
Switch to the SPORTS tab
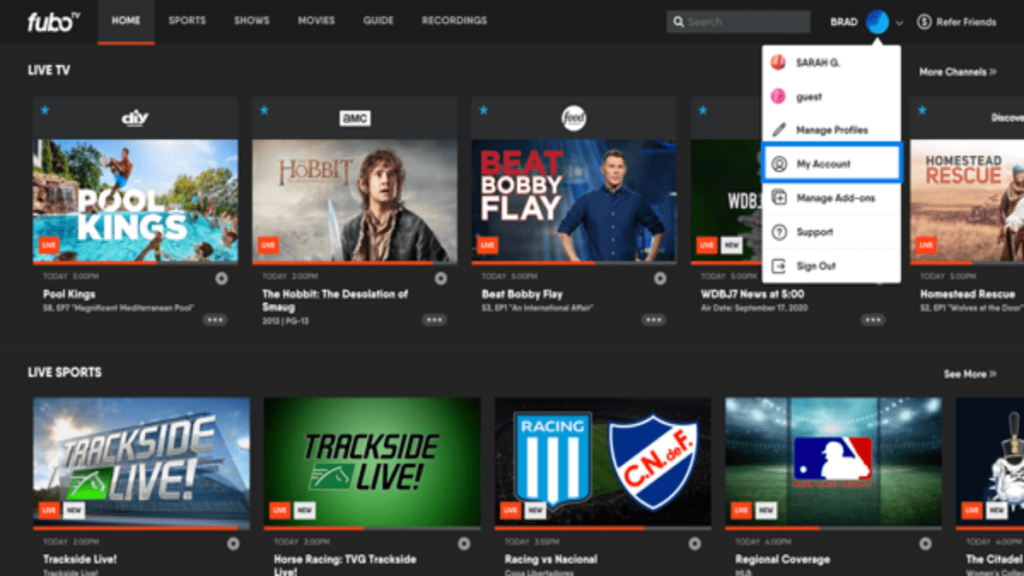click(186, 20)
